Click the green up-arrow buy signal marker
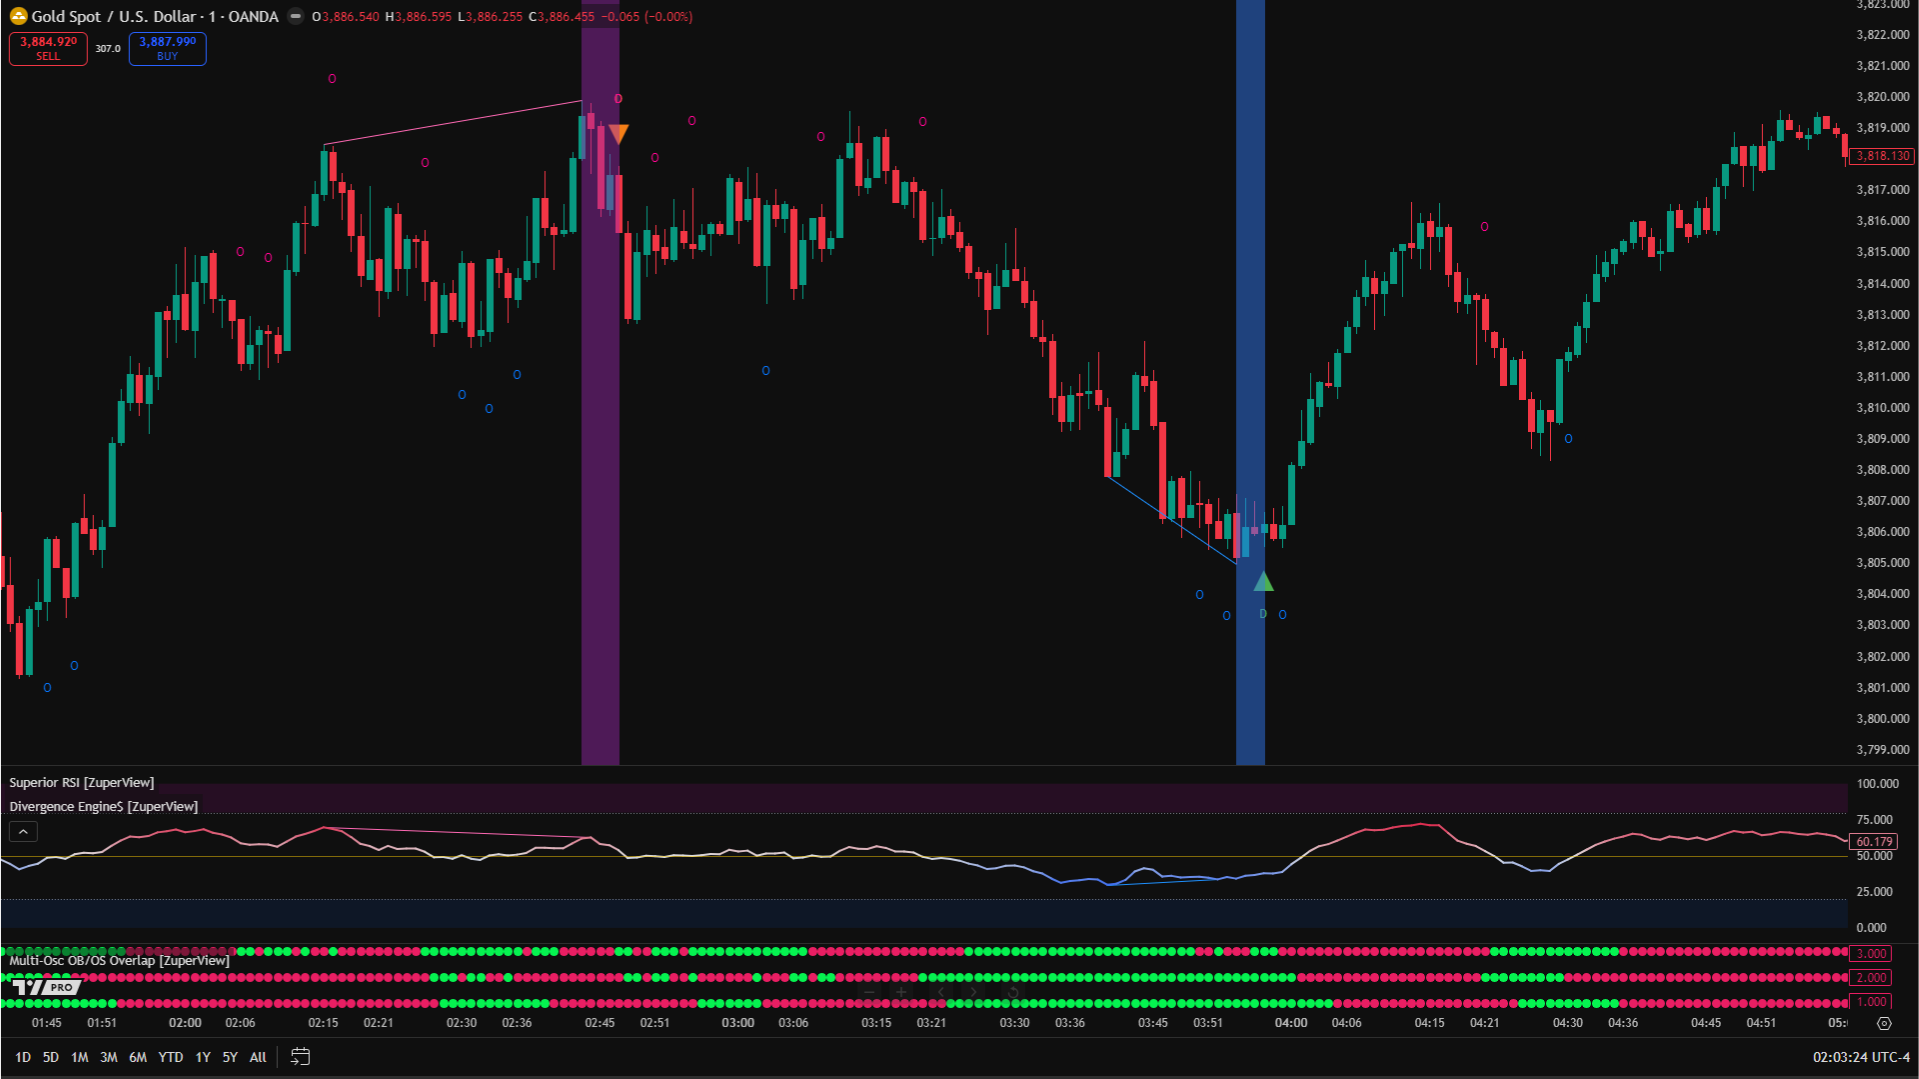 point(1263,582)
